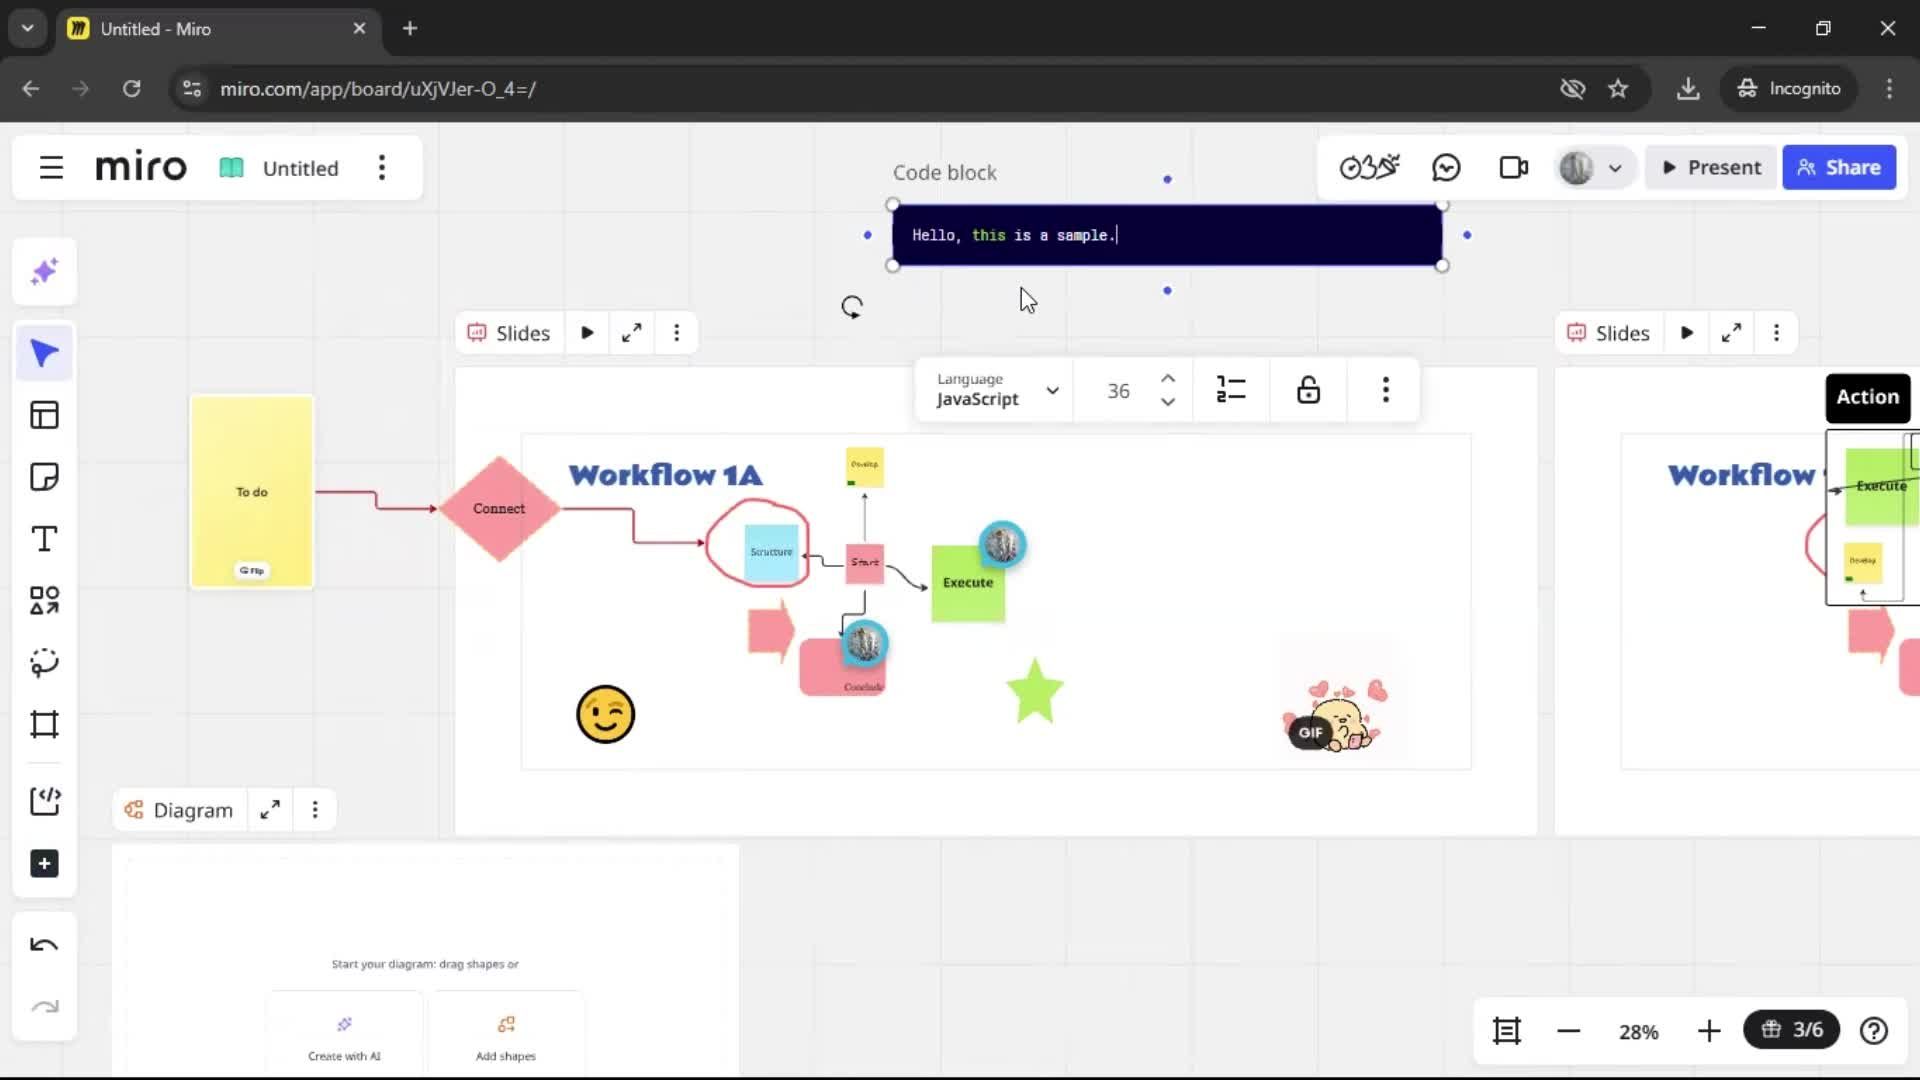Select the green star shape
The height and width of the screenshot is (1080, 1920).
(1034, 691)
